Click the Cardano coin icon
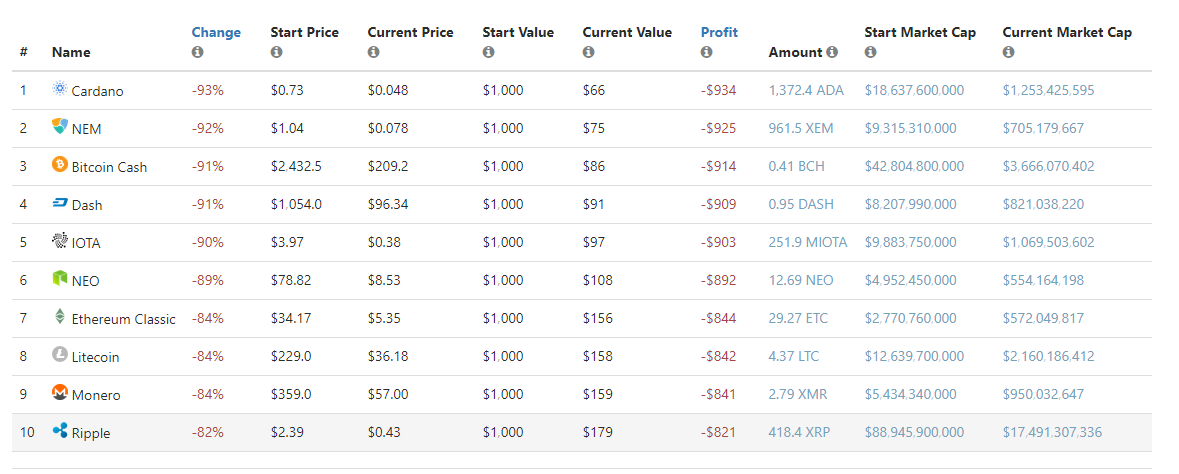Viewport: 1179px width, 474px height. [x=59, y=90]
